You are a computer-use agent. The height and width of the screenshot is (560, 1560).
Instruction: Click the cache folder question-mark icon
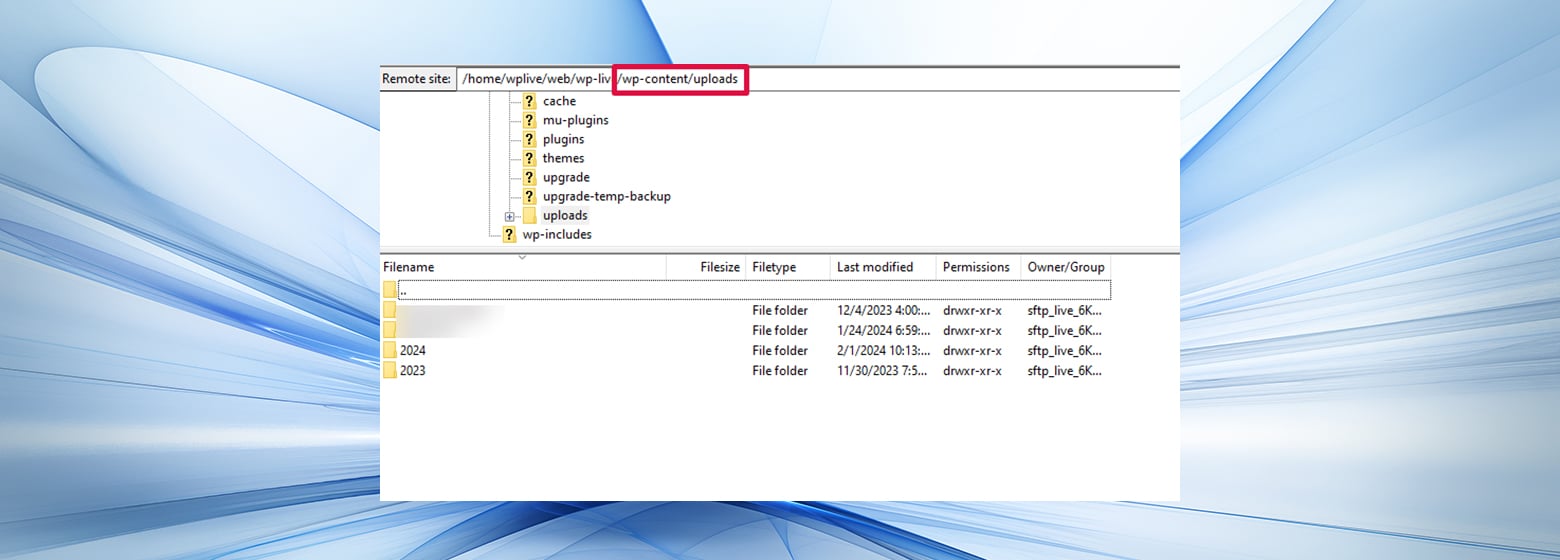click(529, 101)
